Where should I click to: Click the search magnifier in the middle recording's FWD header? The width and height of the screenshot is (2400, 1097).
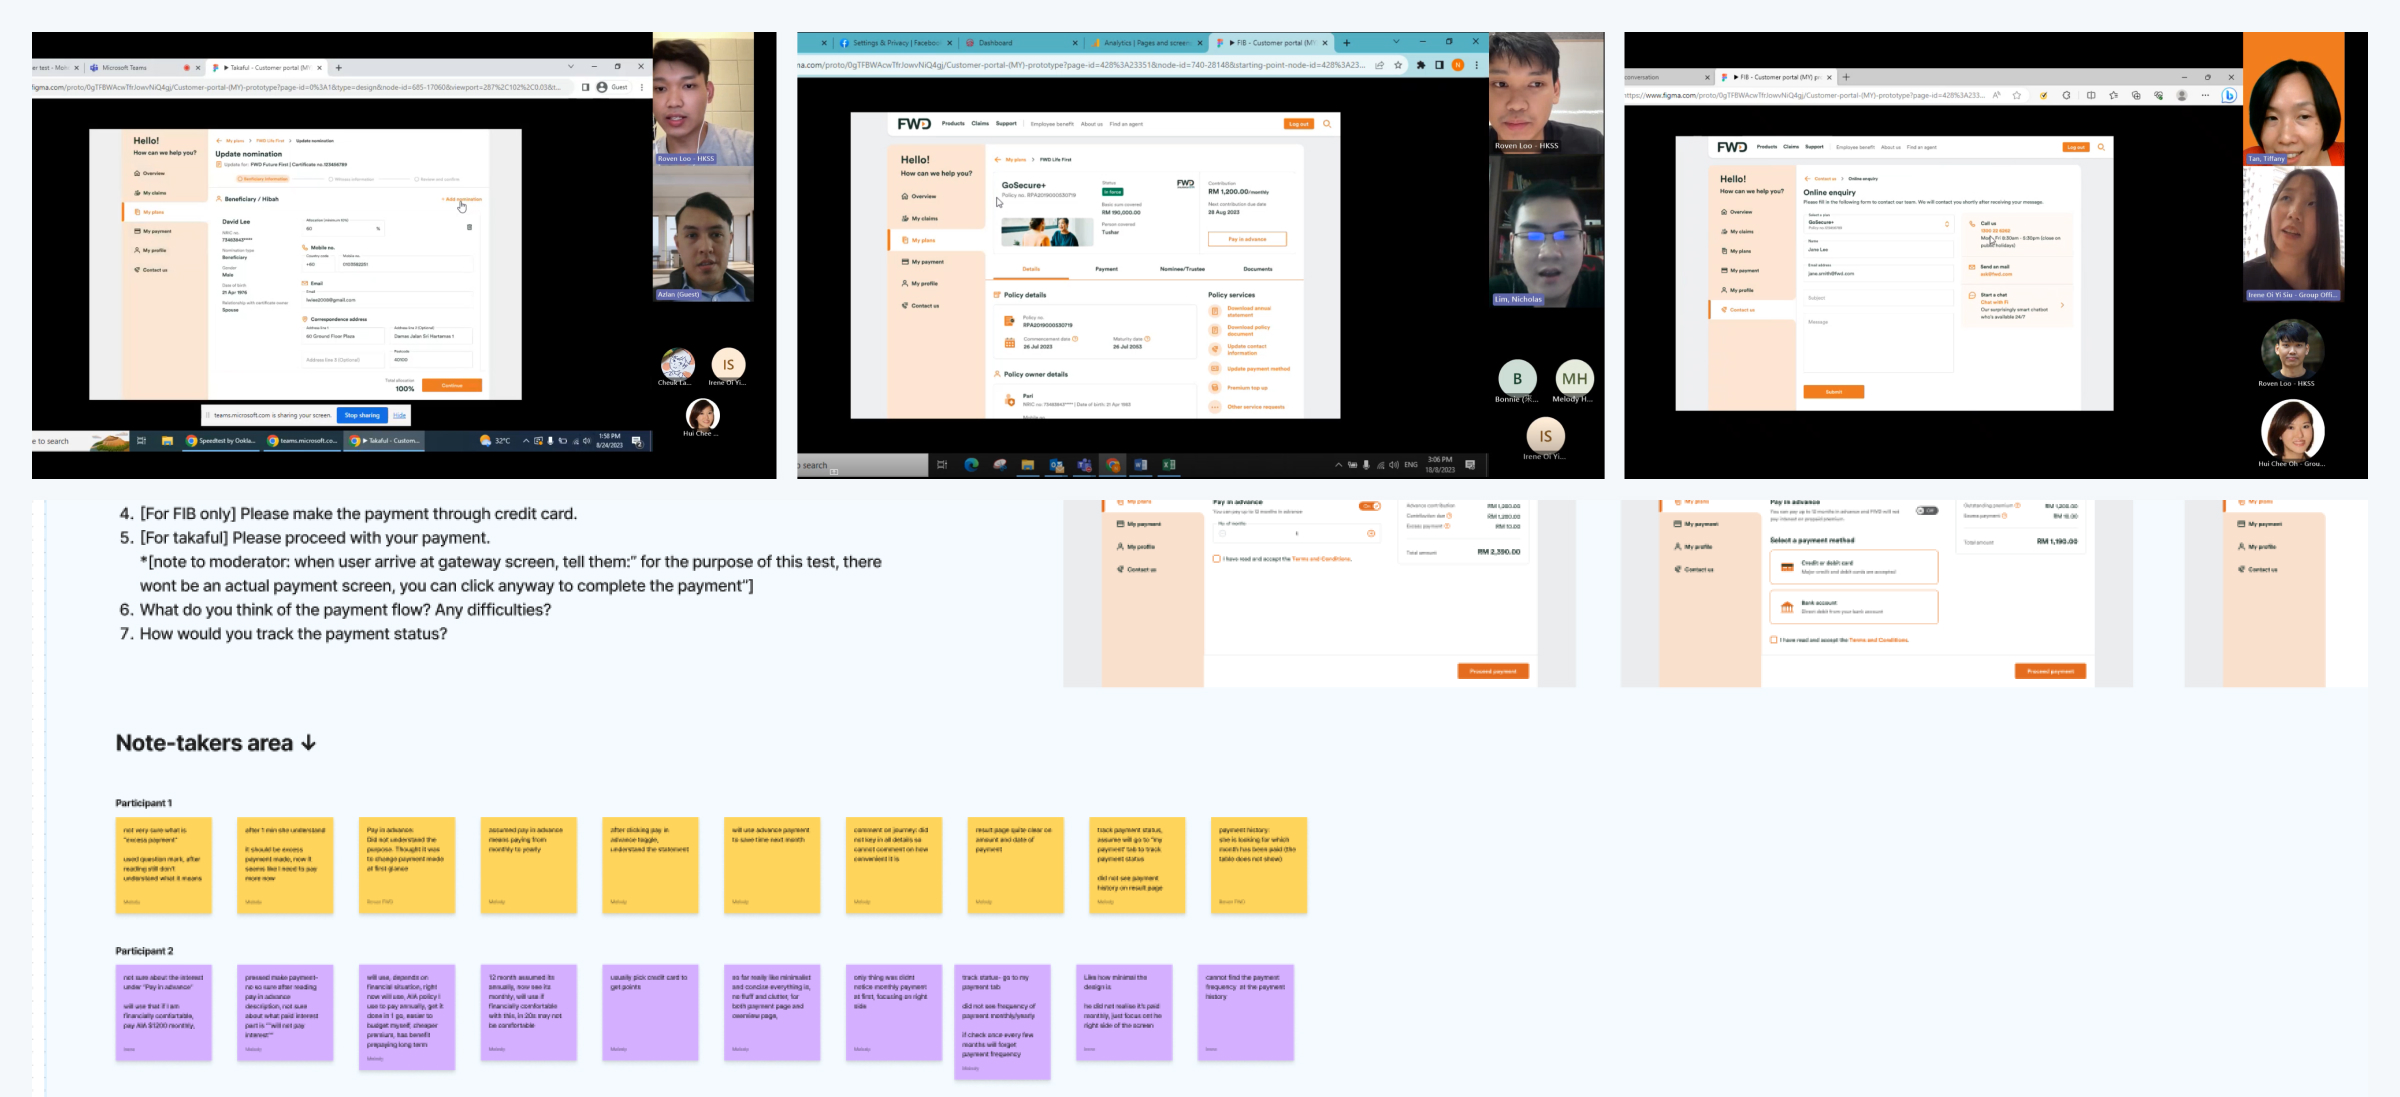(x=1327, y=124)
